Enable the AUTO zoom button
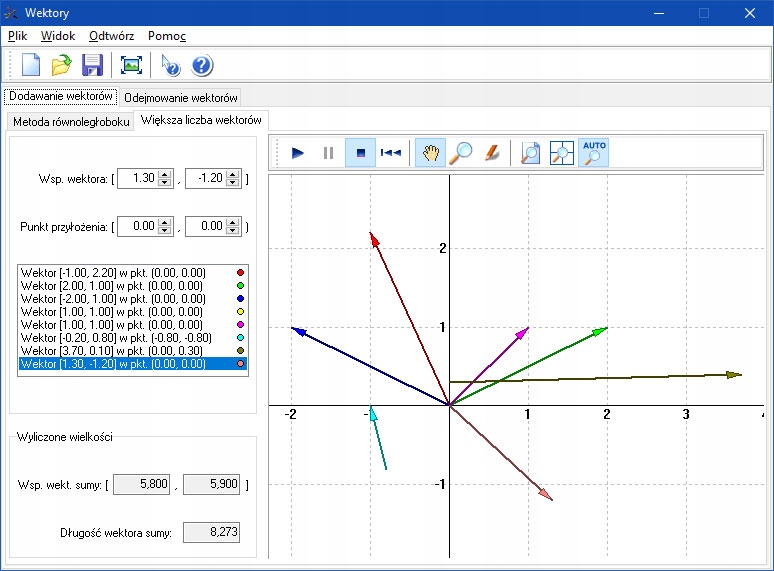This screenshot has height=571, width=774. tap(594, 153)
